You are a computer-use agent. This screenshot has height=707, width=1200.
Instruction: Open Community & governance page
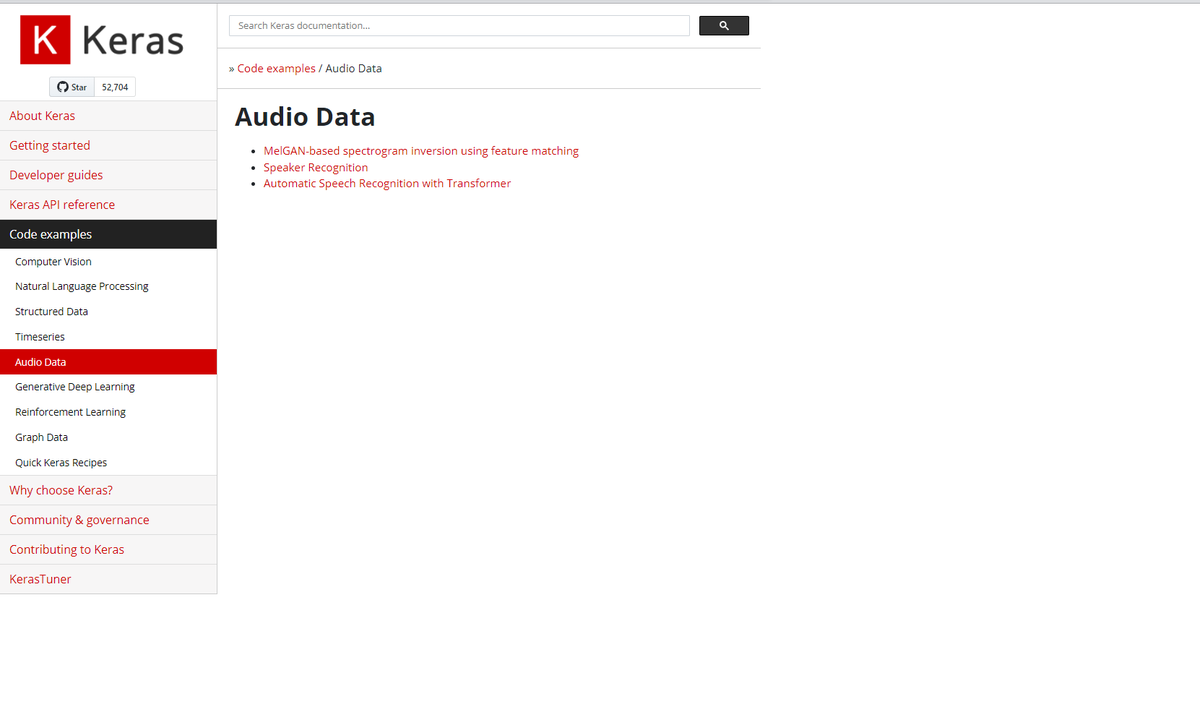pyautogui.click(x=108, y=520)
